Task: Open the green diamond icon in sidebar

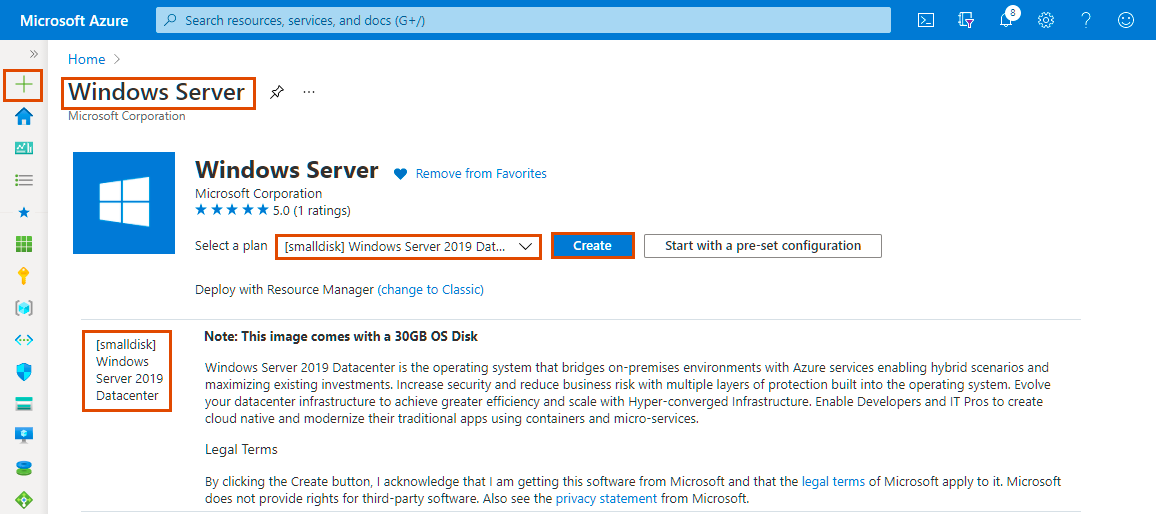Action: pyautogui.click(x=24, y=499)
